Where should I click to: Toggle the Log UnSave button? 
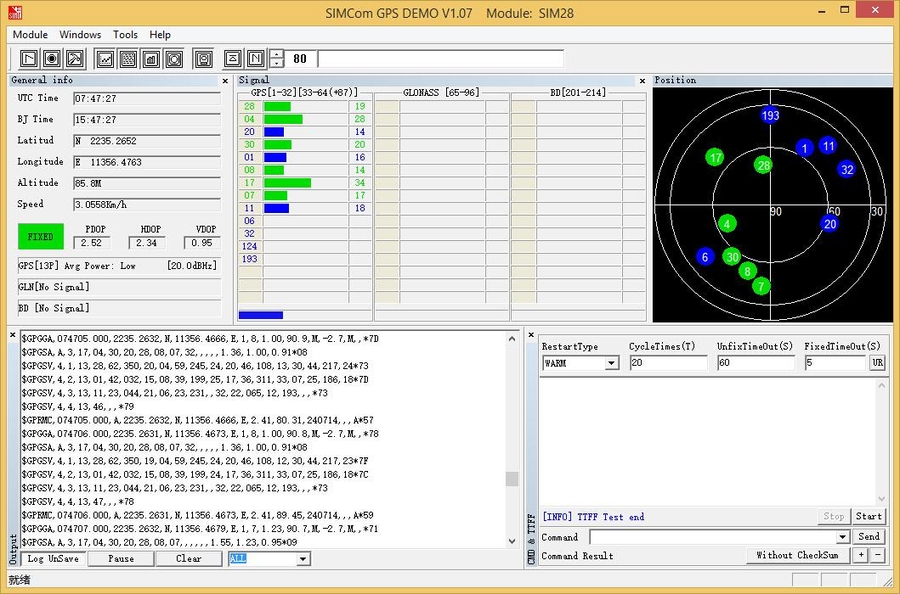tap(53, 559)
